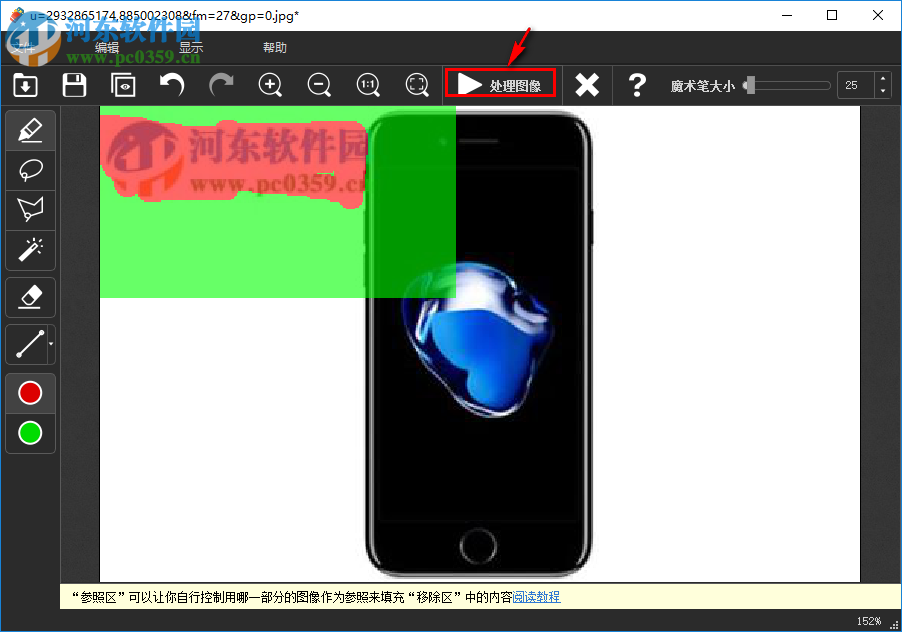
Task: Zoom in on the image
Action: 270,85
